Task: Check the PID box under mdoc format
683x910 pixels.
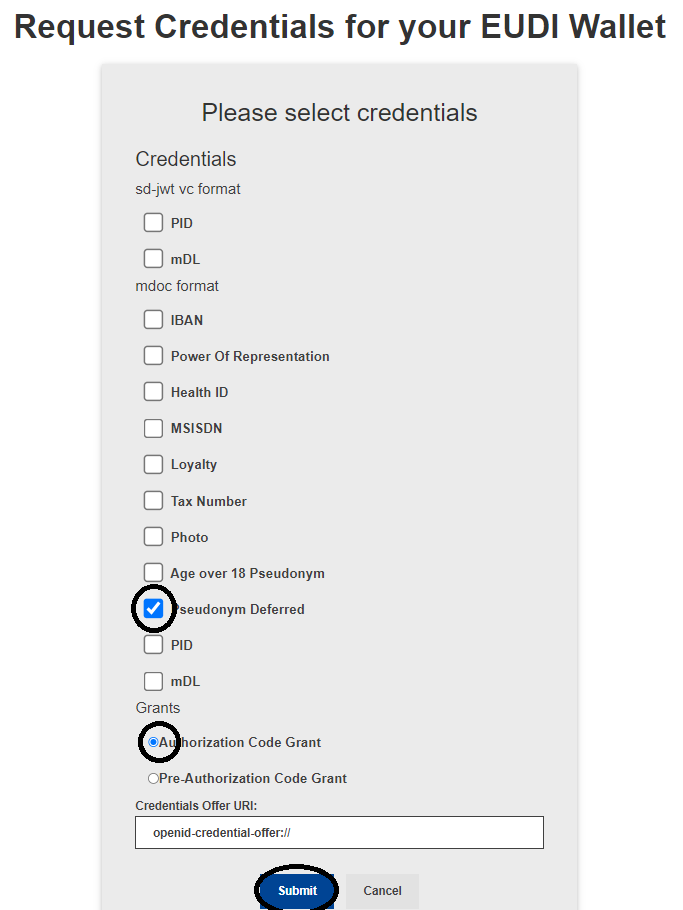Action: 153,645
